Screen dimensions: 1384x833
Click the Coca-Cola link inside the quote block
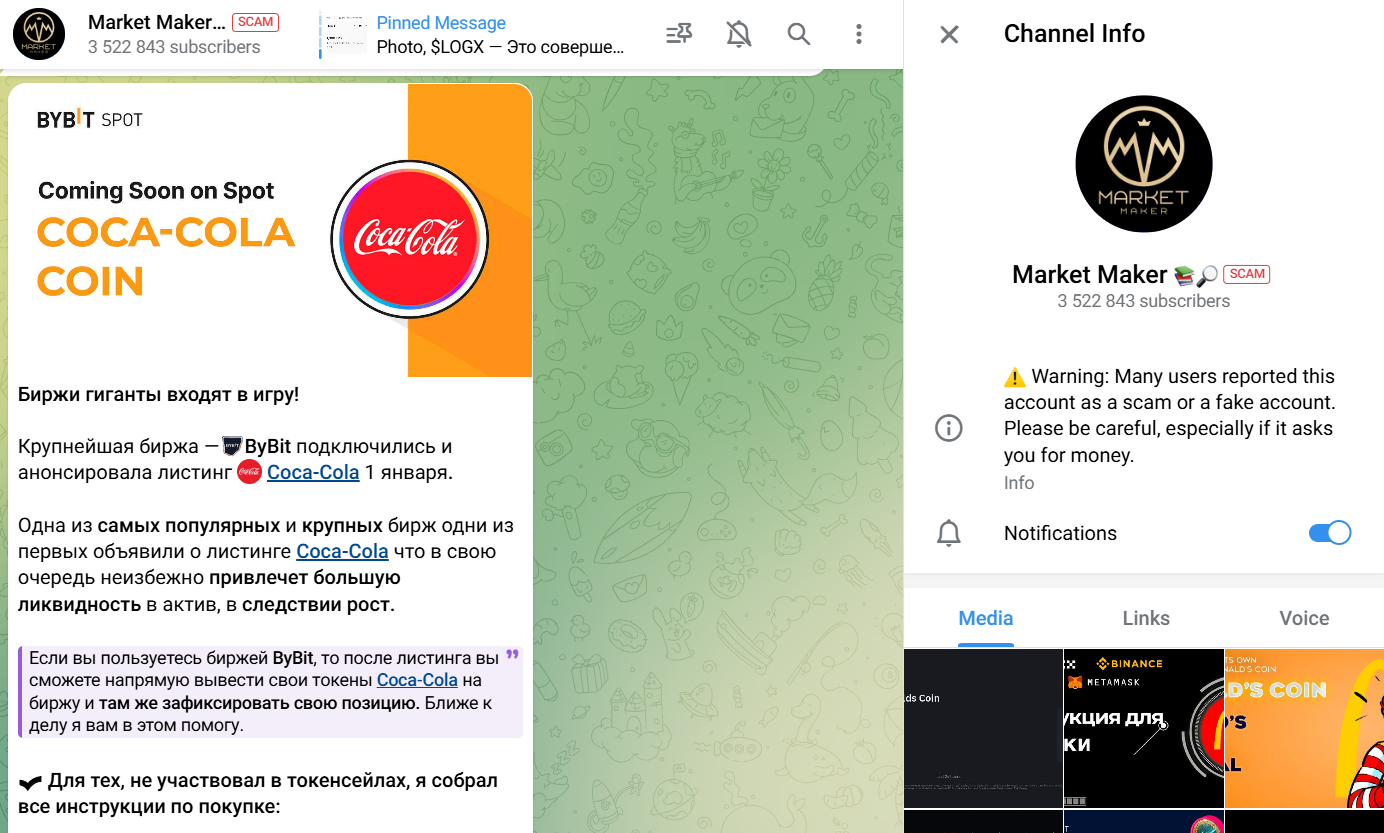point(417,680)
